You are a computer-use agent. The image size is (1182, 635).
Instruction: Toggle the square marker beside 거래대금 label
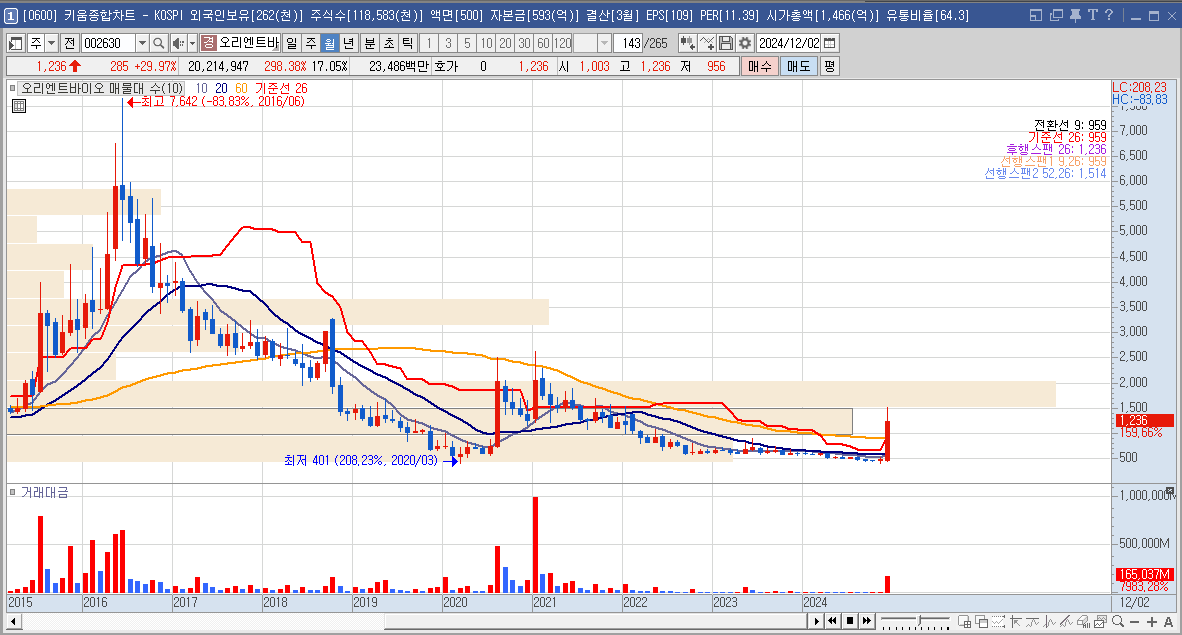click(13, 492)
